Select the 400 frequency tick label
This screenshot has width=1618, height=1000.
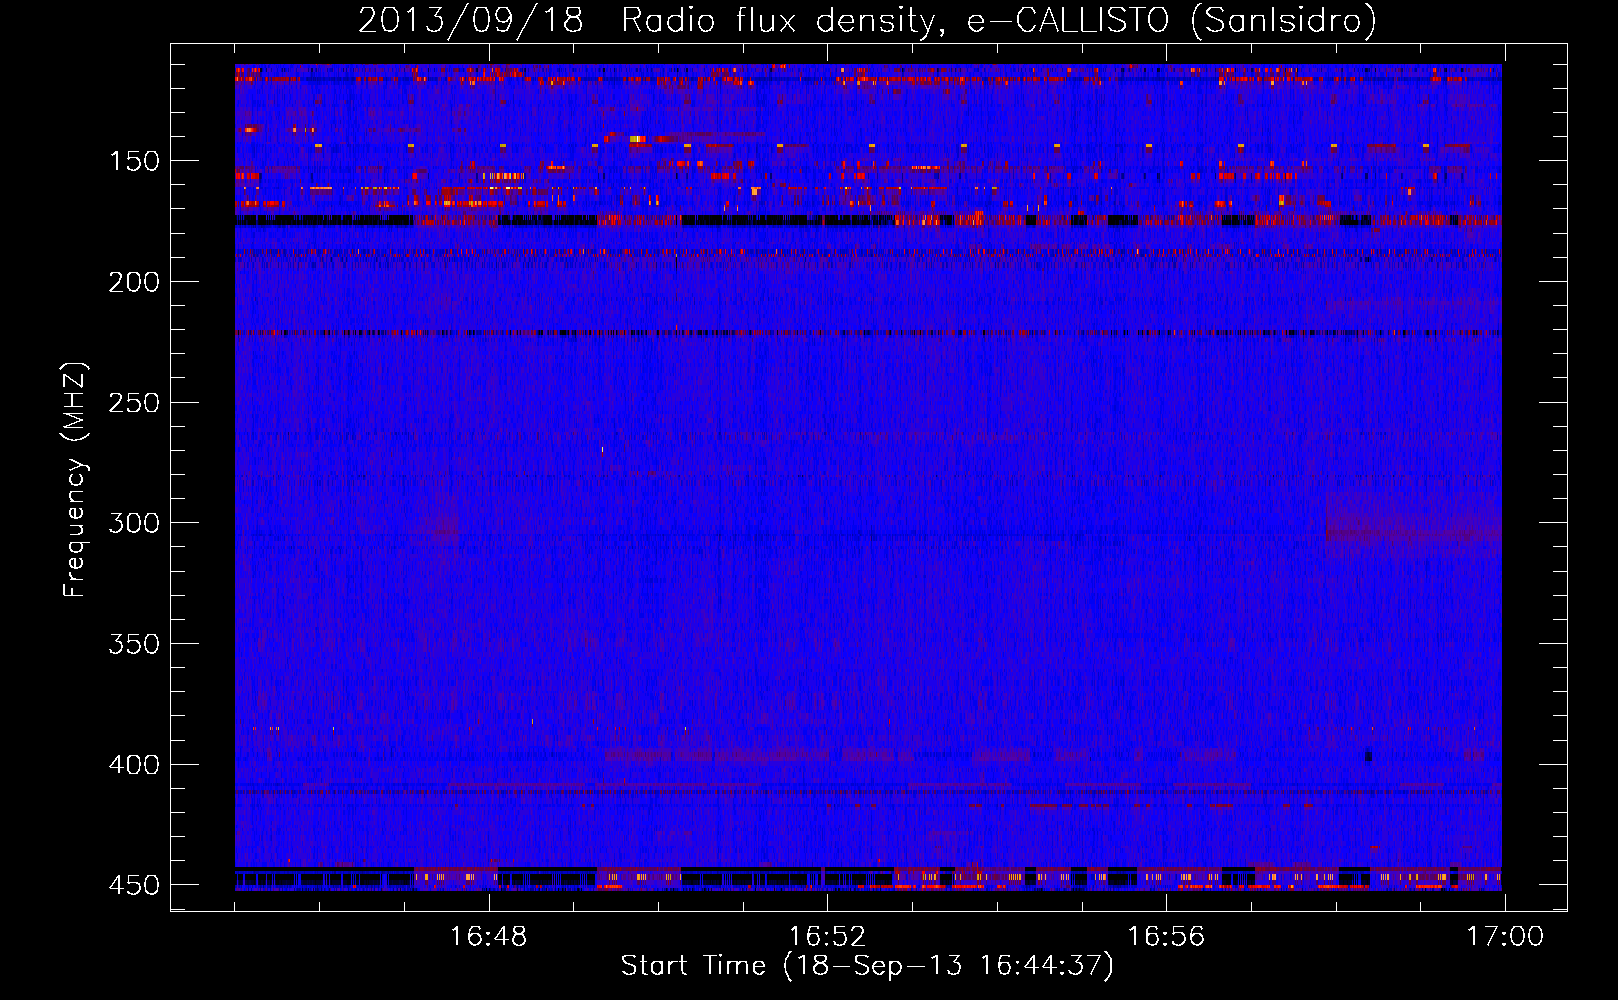(x=133, y=765)
